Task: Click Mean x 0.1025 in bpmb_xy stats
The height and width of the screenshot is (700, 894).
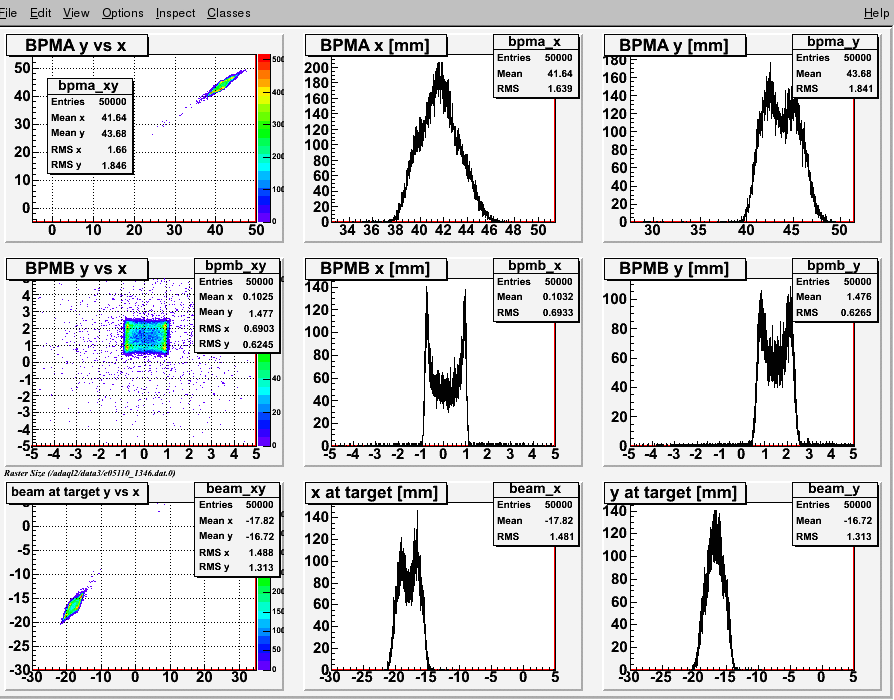Action: coord(237,297)
